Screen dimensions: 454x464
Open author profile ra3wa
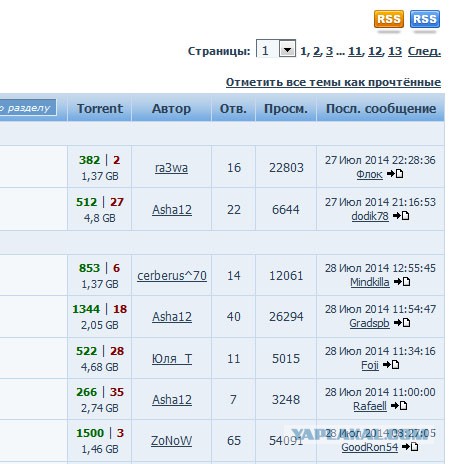(x=171, y=168)
